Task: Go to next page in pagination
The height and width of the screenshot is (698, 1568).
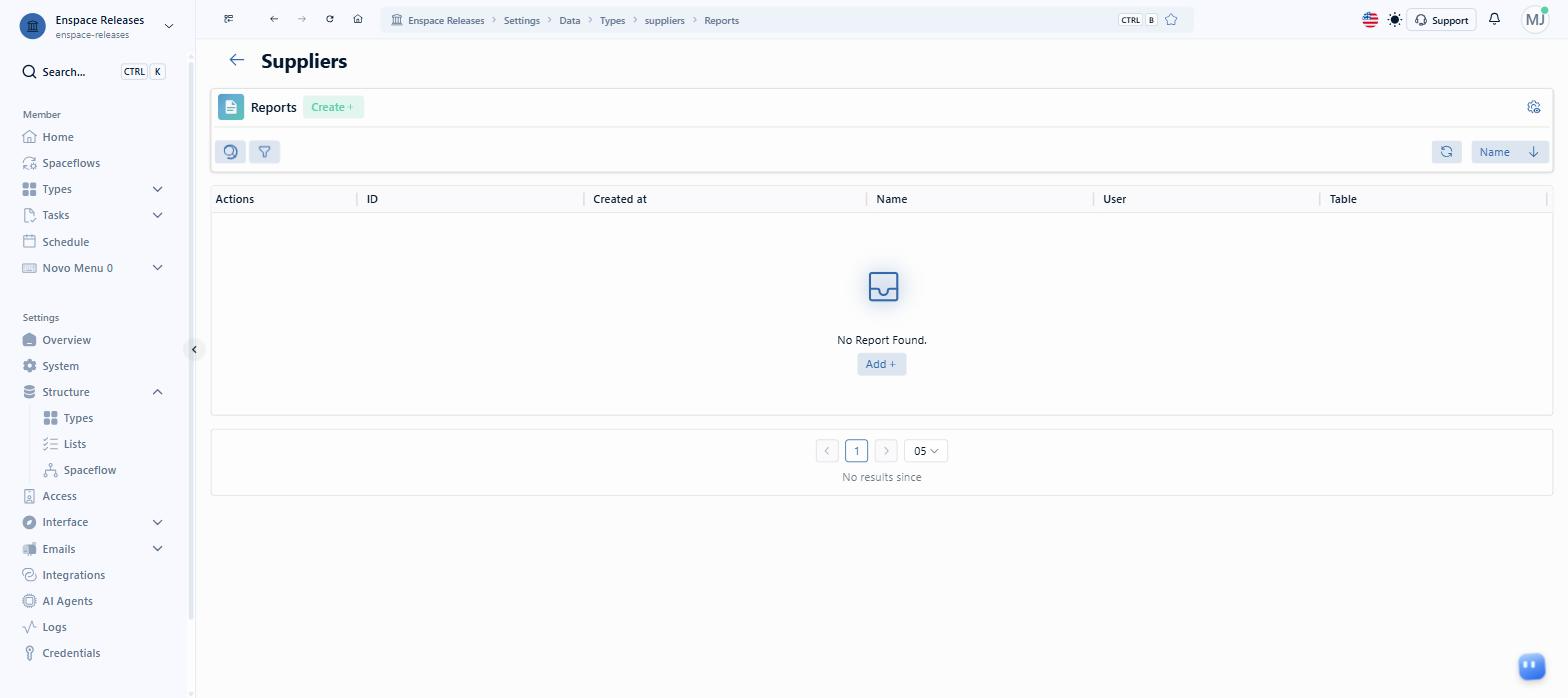Action: point(886,451)
